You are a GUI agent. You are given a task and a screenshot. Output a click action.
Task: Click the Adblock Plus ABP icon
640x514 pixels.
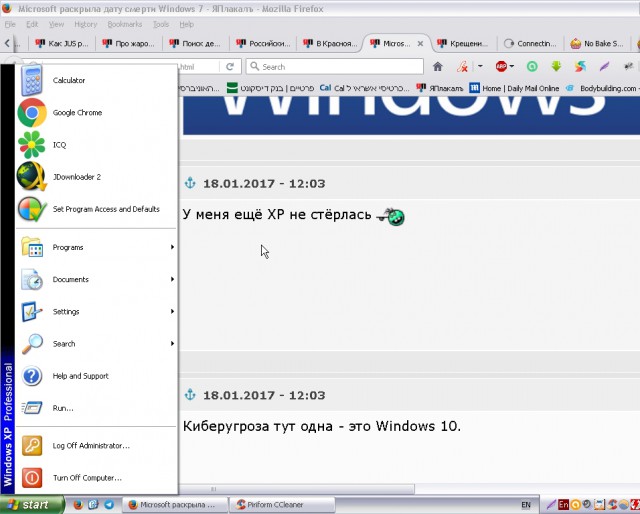click(501, 66)
